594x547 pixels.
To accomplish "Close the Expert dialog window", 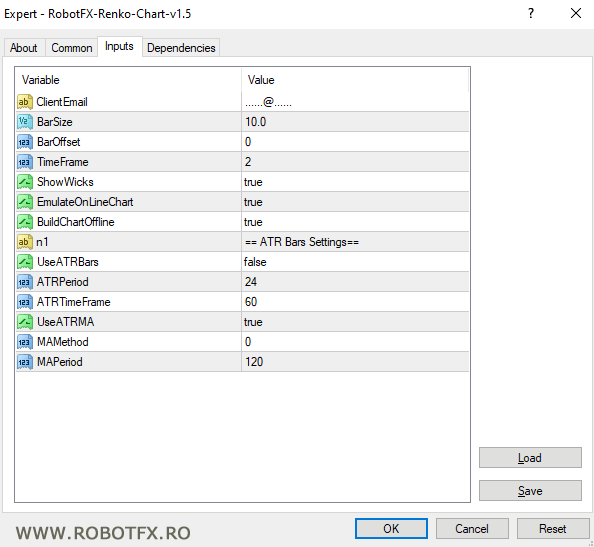I will pos(576,14).
